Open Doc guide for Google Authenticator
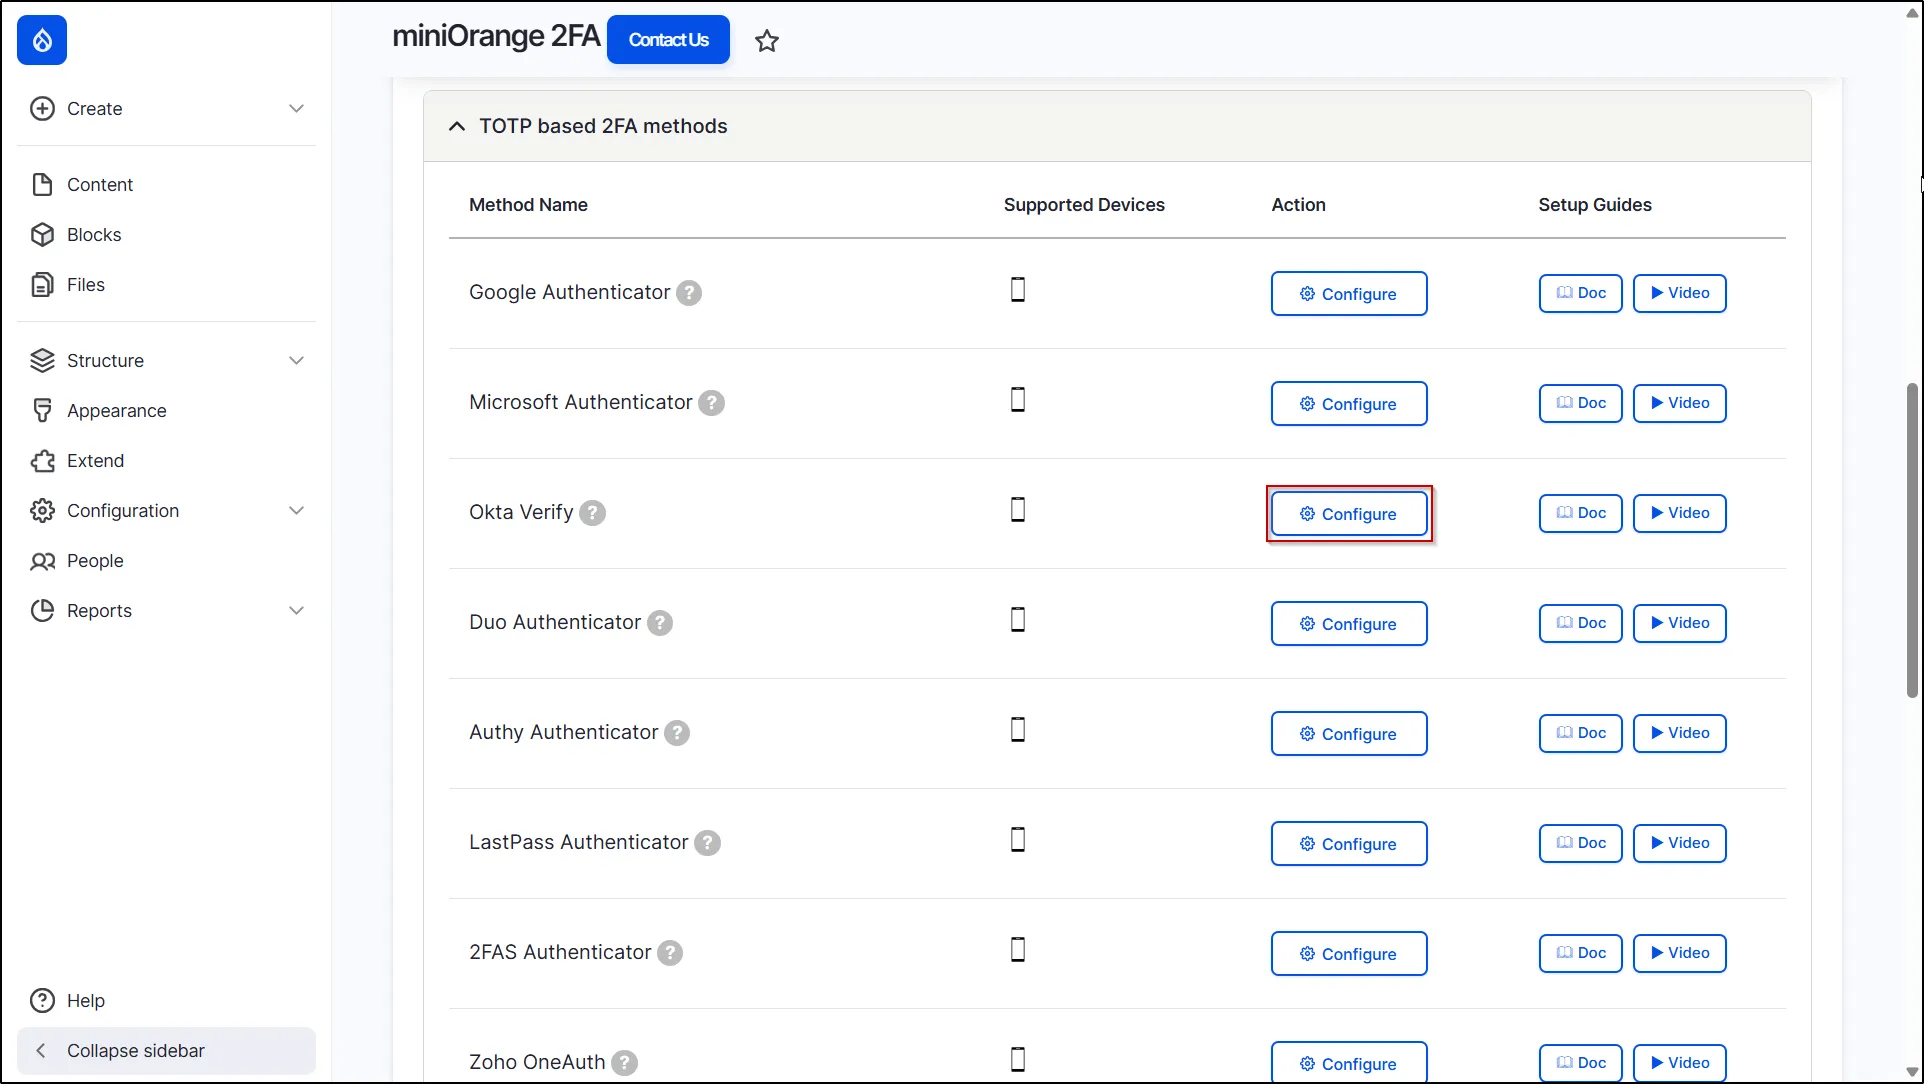The width and height of the screenshot is (1924, 1084). pyautogui.click(x=1581, y=293)
